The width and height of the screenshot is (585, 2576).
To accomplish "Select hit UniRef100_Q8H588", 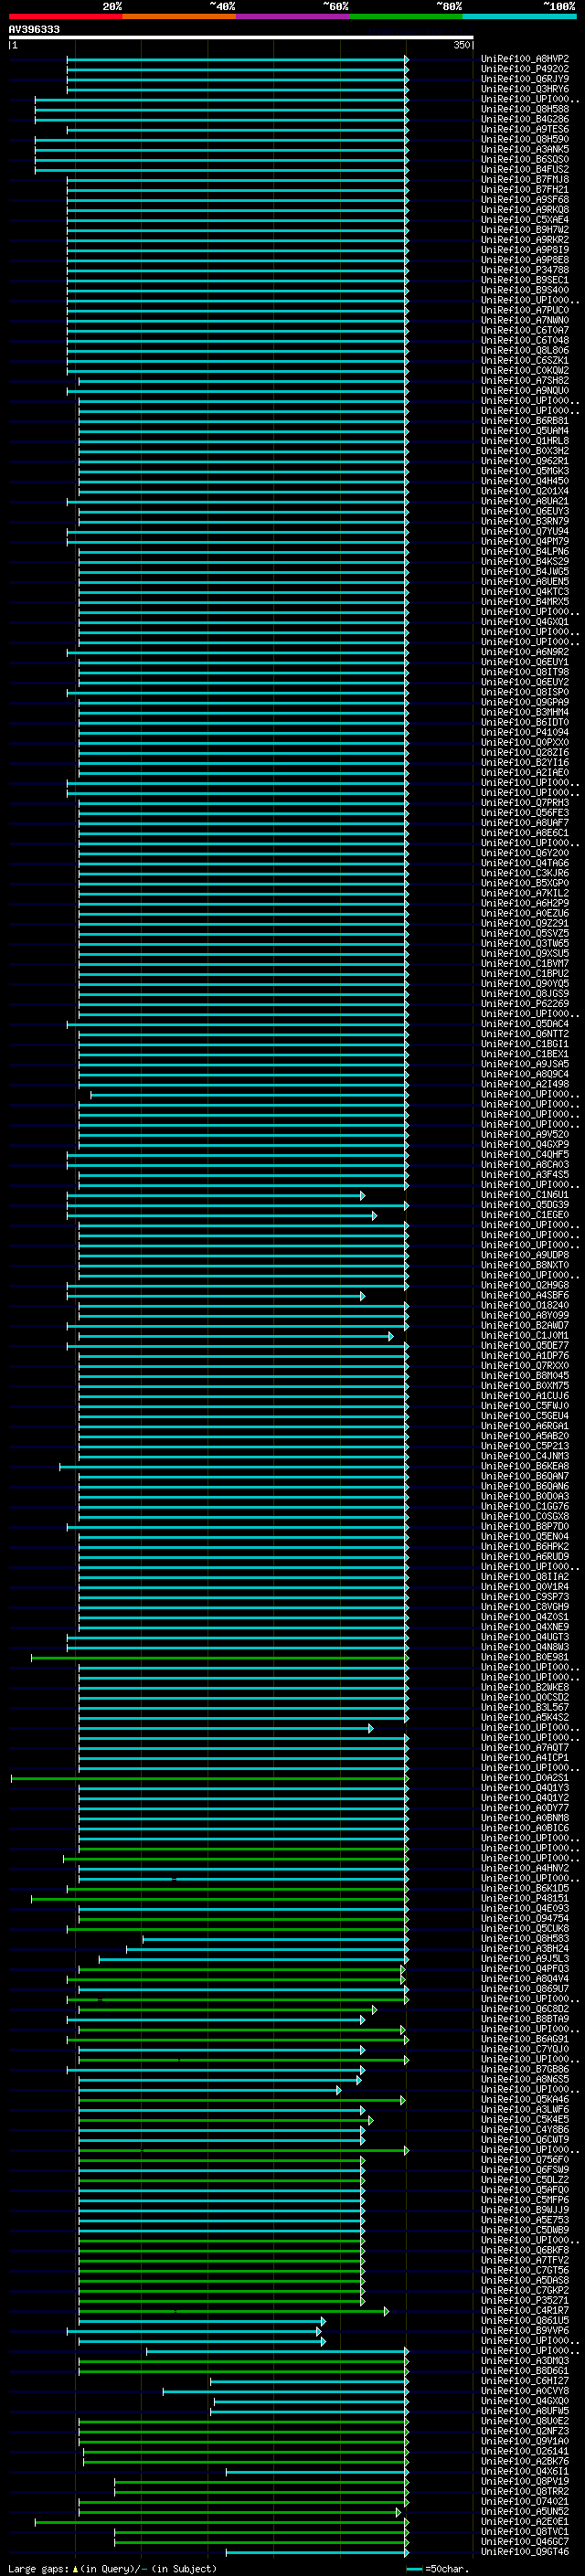I will click(525, 109).
